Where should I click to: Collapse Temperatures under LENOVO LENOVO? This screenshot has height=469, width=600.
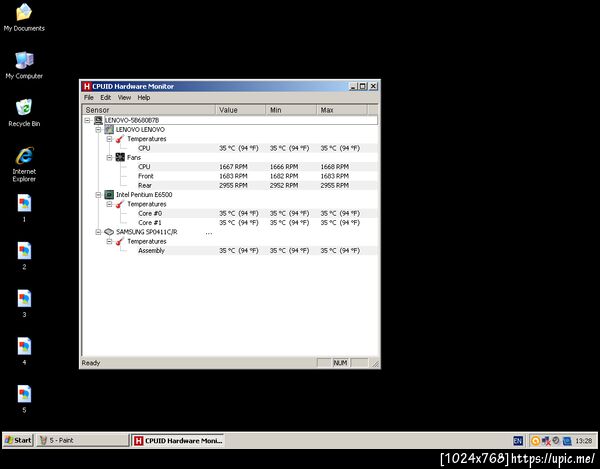(x=109, y=139)
